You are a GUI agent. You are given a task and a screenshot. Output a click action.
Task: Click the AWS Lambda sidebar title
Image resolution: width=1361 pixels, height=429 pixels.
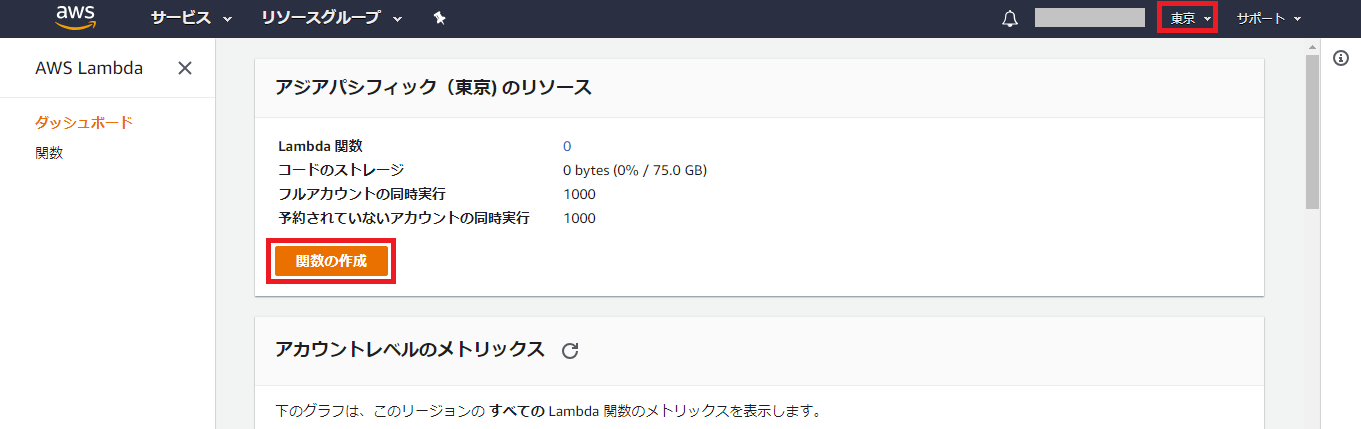coord(89,68)
